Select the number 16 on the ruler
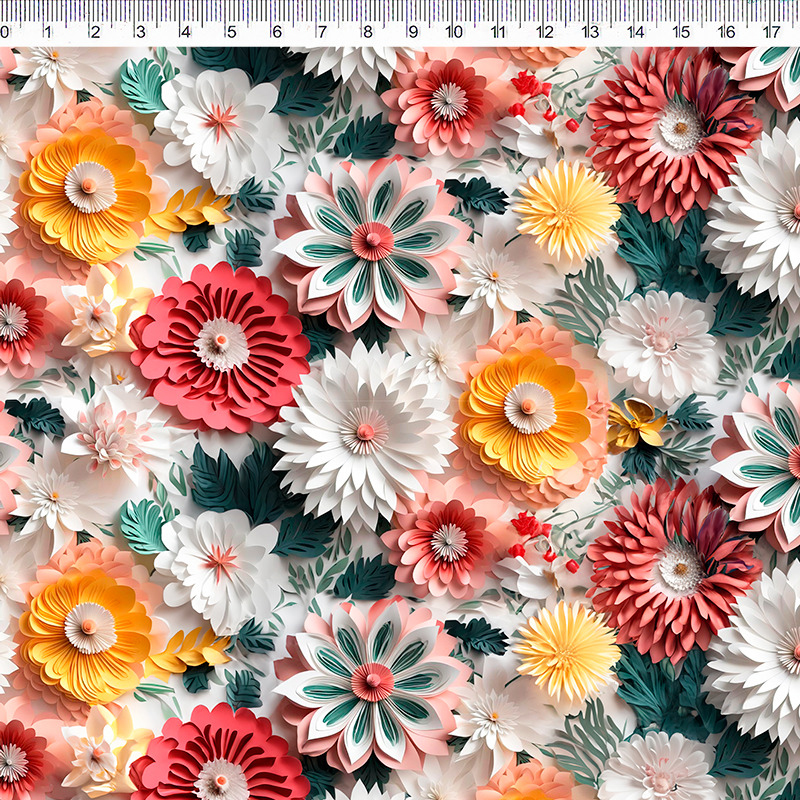Screen dimensions: 800x800 pyautogui.click(x=727, y=32)
